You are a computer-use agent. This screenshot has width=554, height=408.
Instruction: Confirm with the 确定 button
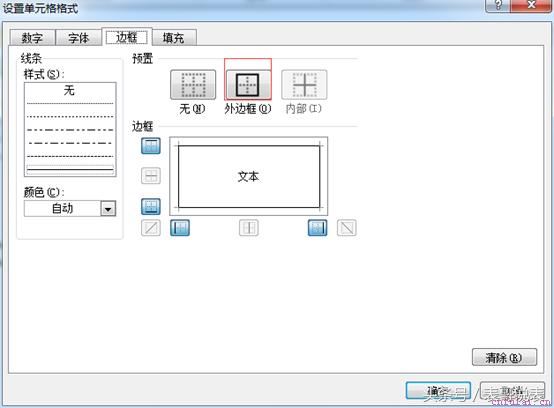pyautogui.click(x=438, y=391)
